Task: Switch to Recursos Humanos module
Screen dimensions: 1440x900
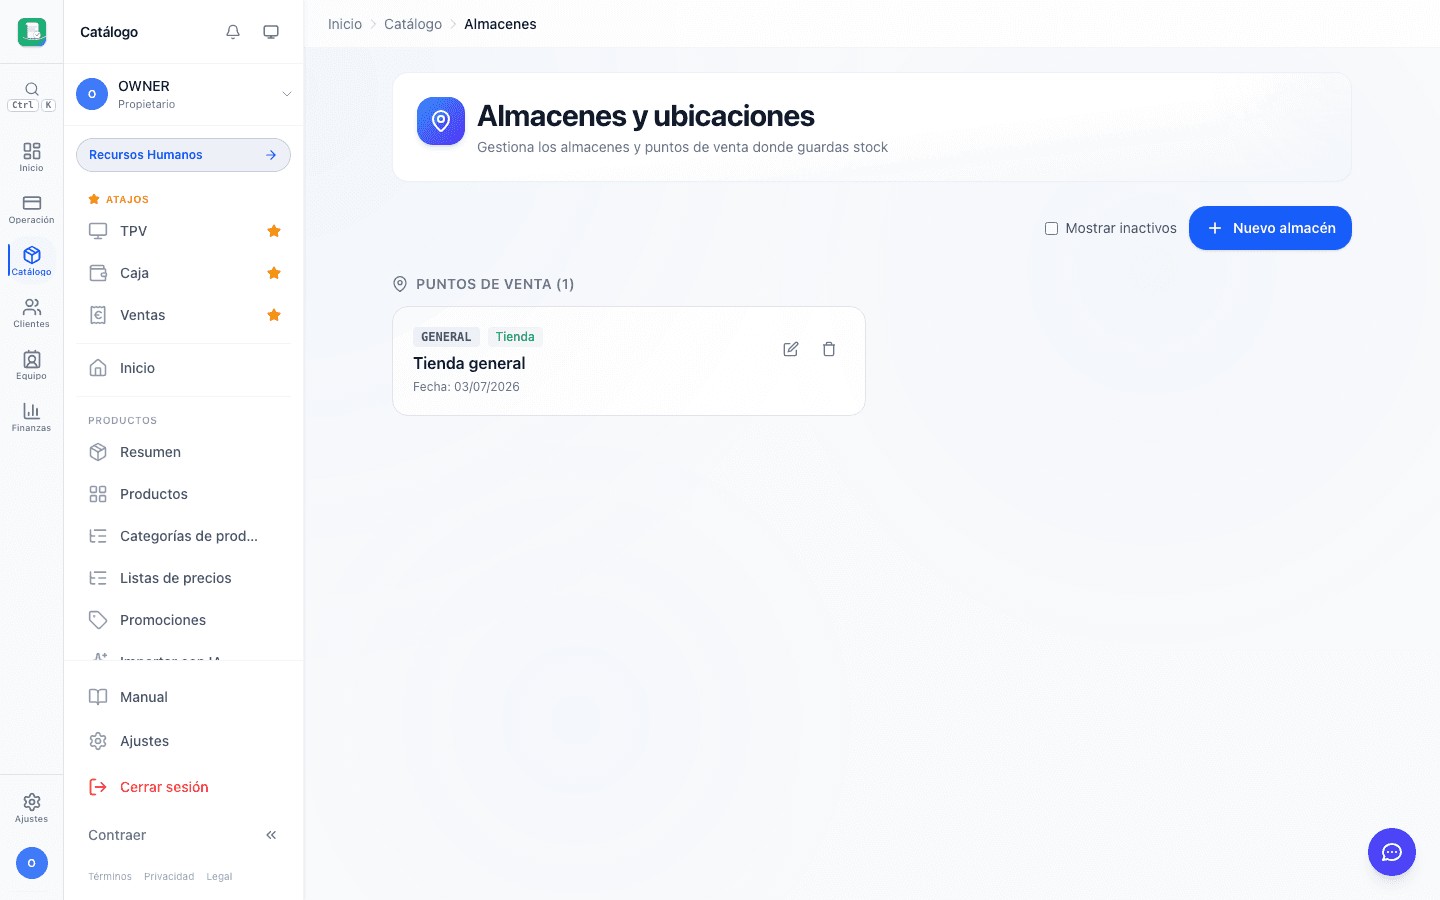Action: click(184, 155)
